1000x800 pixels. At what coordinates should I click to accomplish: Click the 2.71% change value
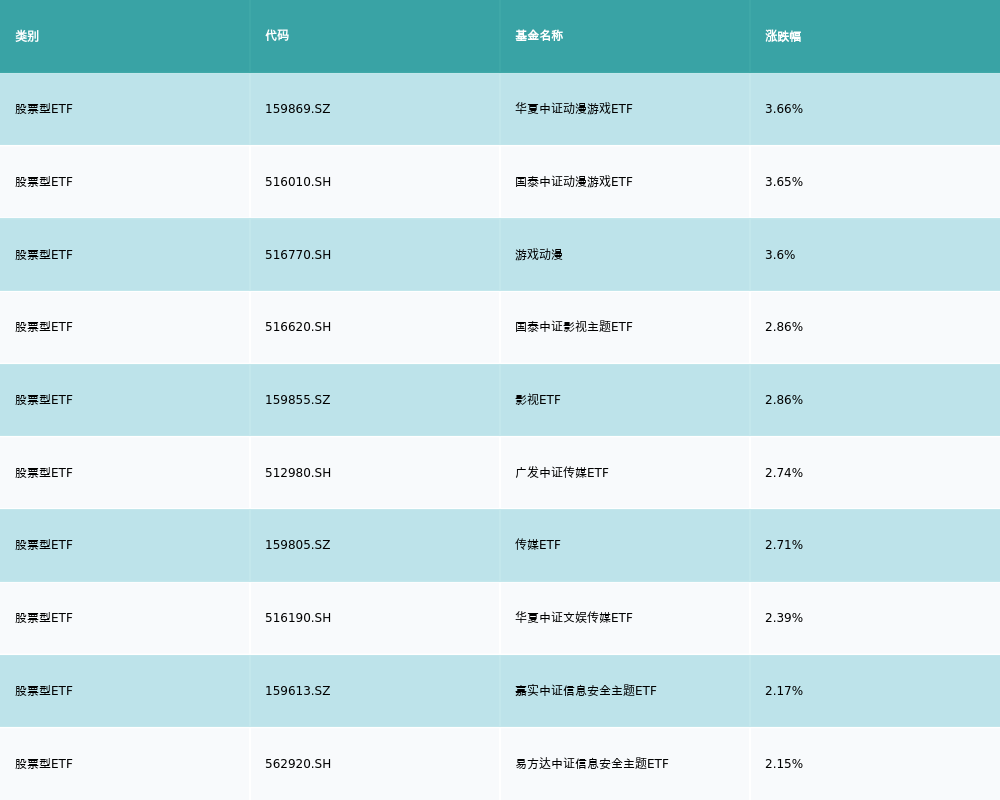(784, 545)
